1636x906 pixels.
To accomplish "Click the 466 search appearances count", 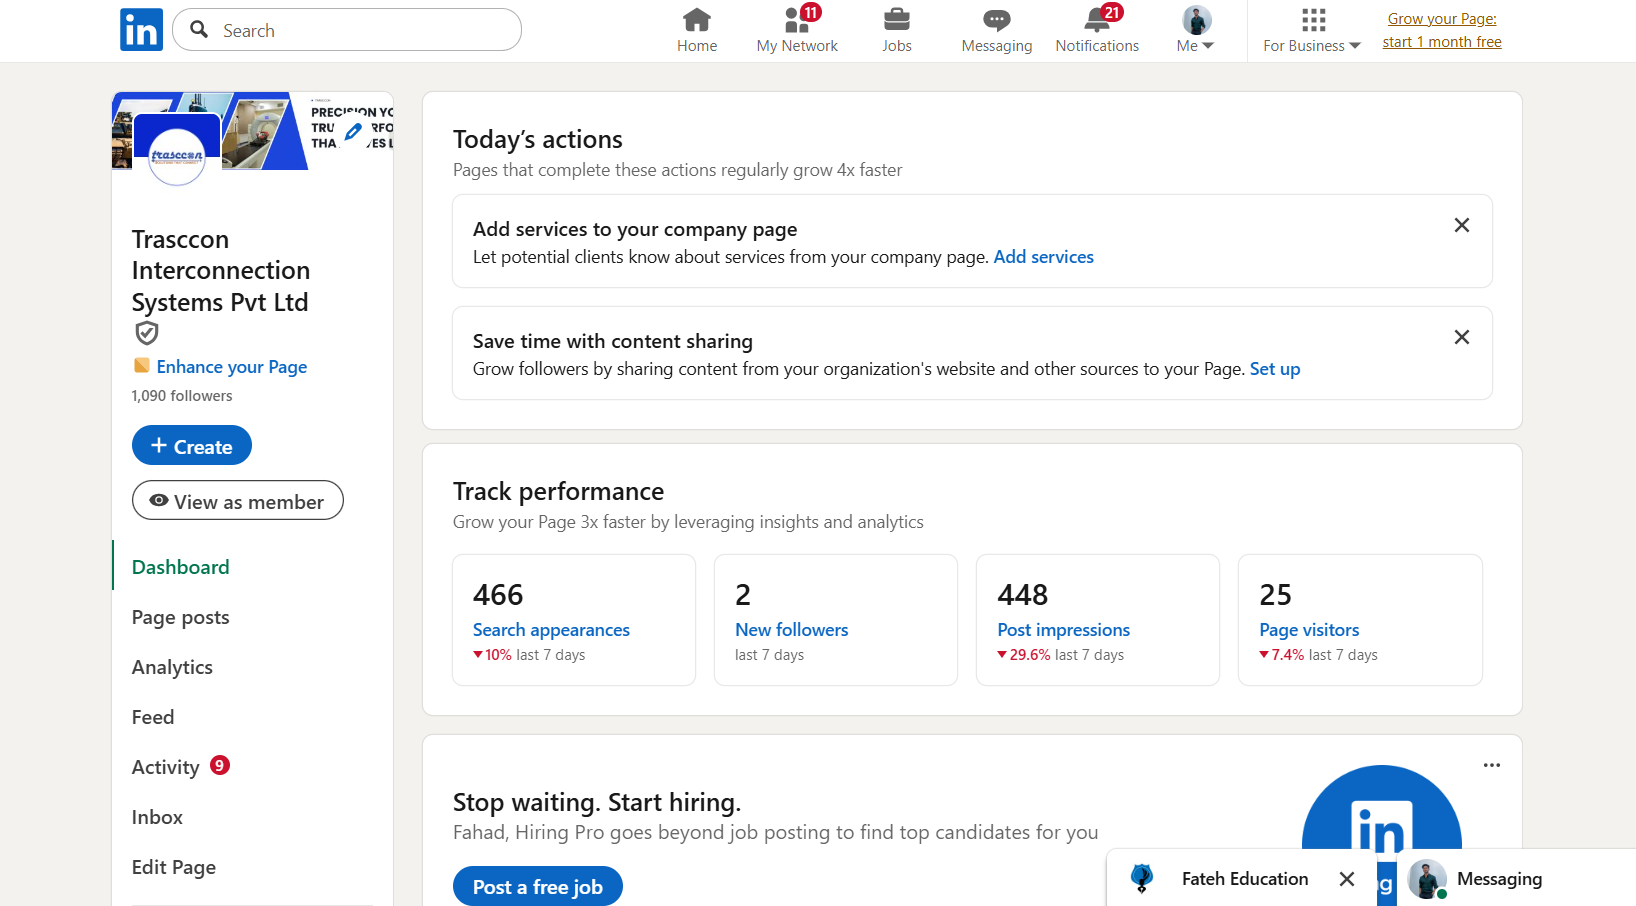I will 498,595.
